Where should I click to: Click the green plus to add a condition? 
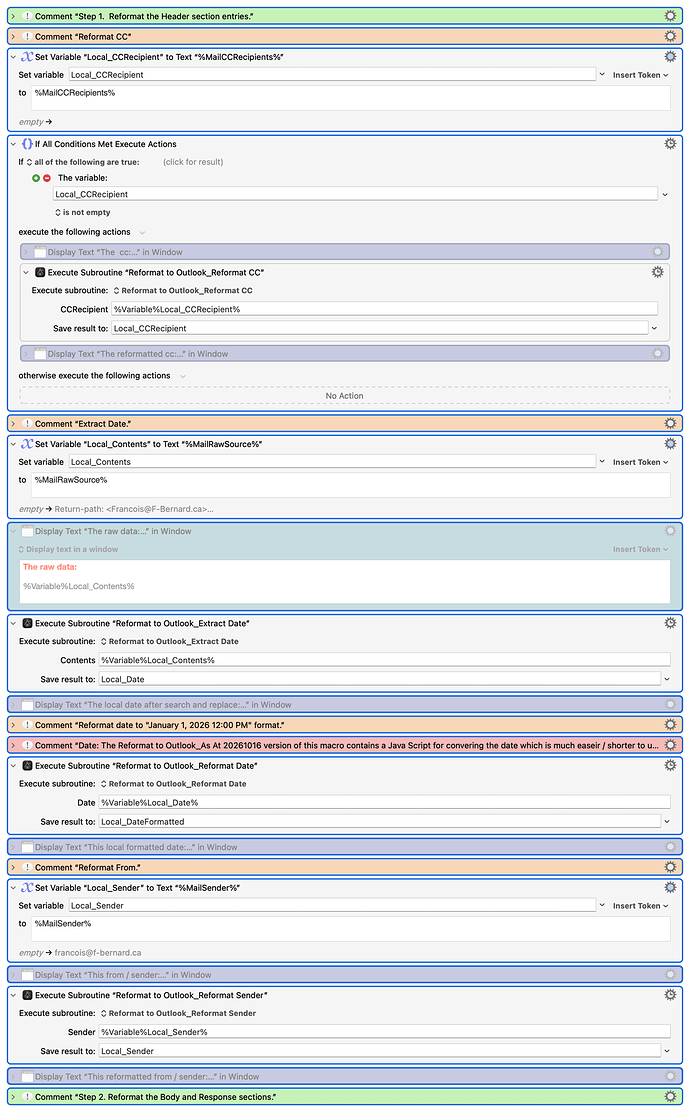pyautogui.click(x=36, y=178)
